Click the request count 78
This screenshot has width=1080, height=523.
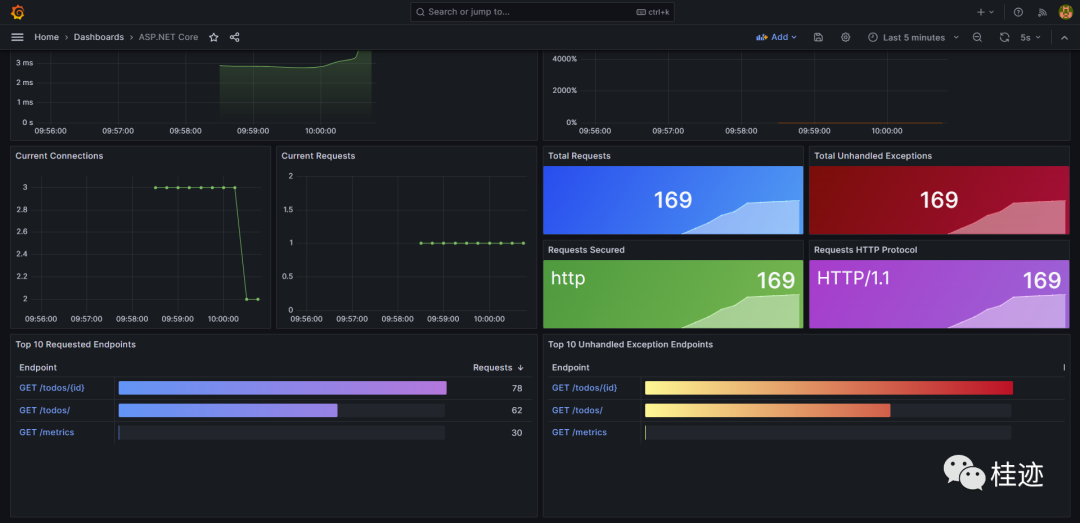pos(517,389)
